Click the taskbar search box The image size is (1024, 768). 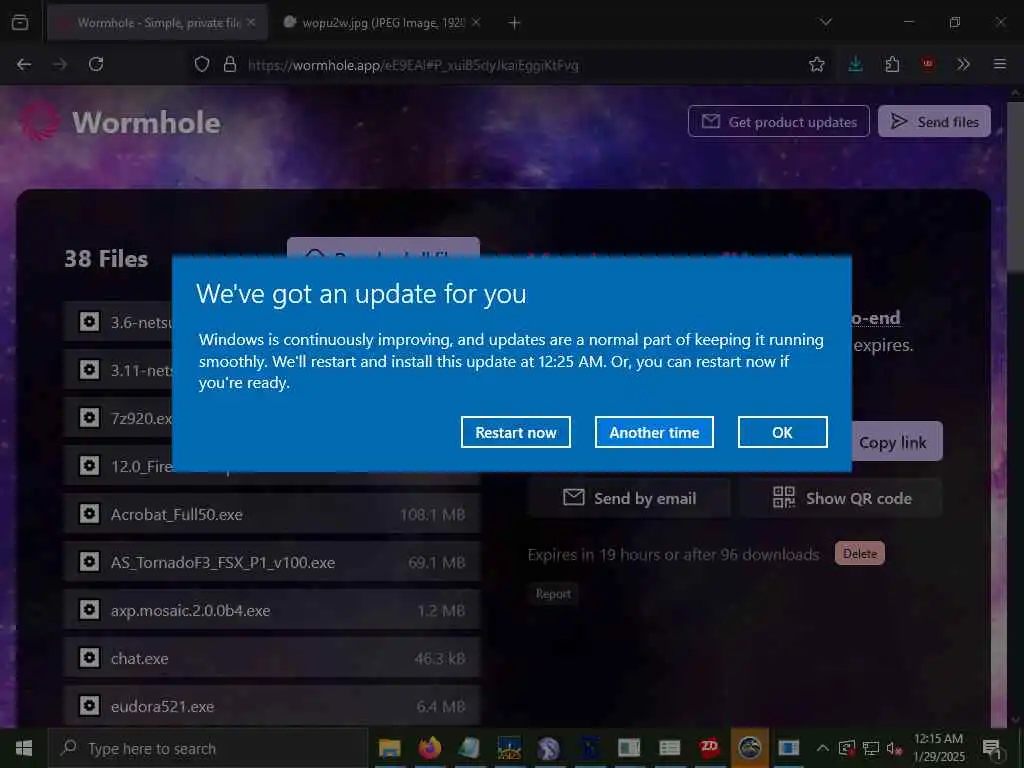tap(208, 748)
